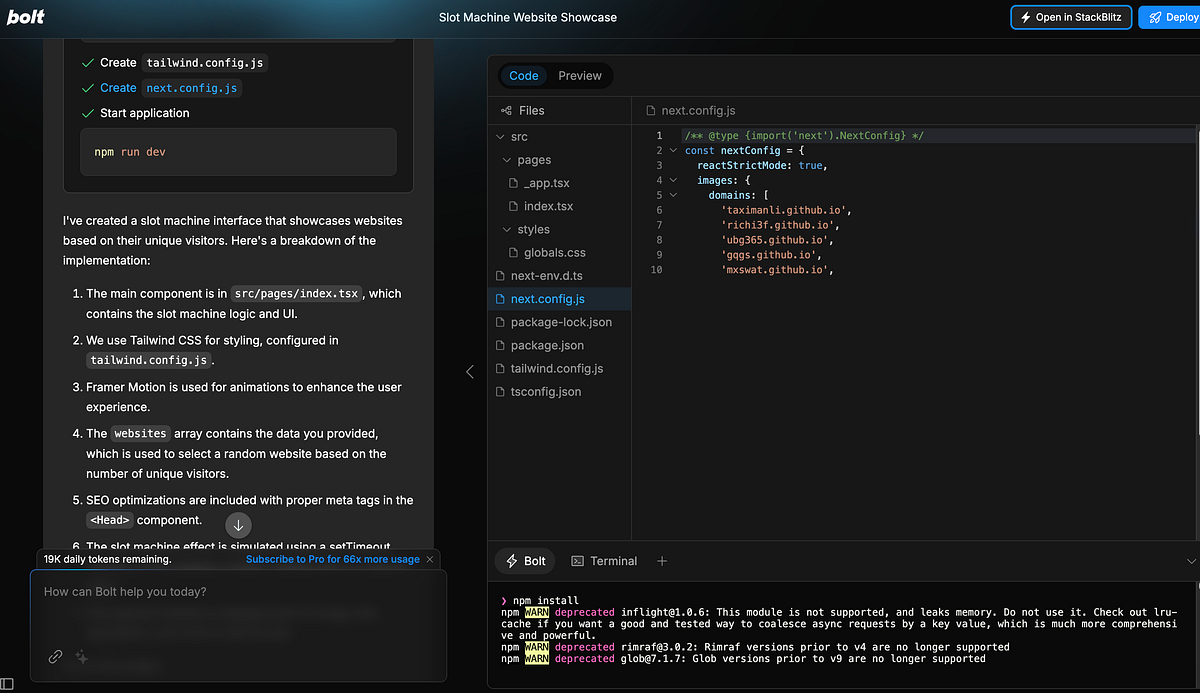Collapse the chat panel with the left chevron
This screenshot has height=693, width=1200.
(x=469, y=371)
